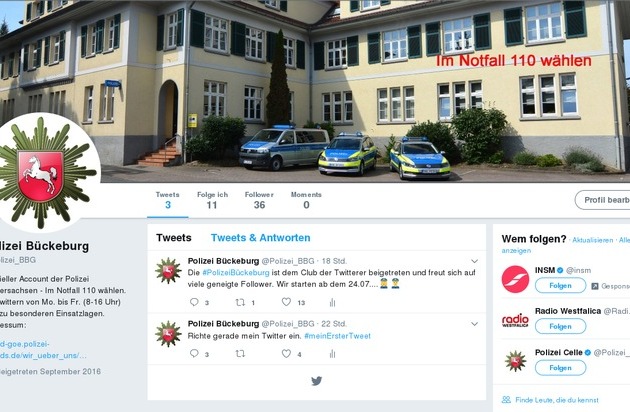Open the dropdown arrow on the second tweet
The height and width of the screenshot is (412, 630).
(x=475, y=324)
